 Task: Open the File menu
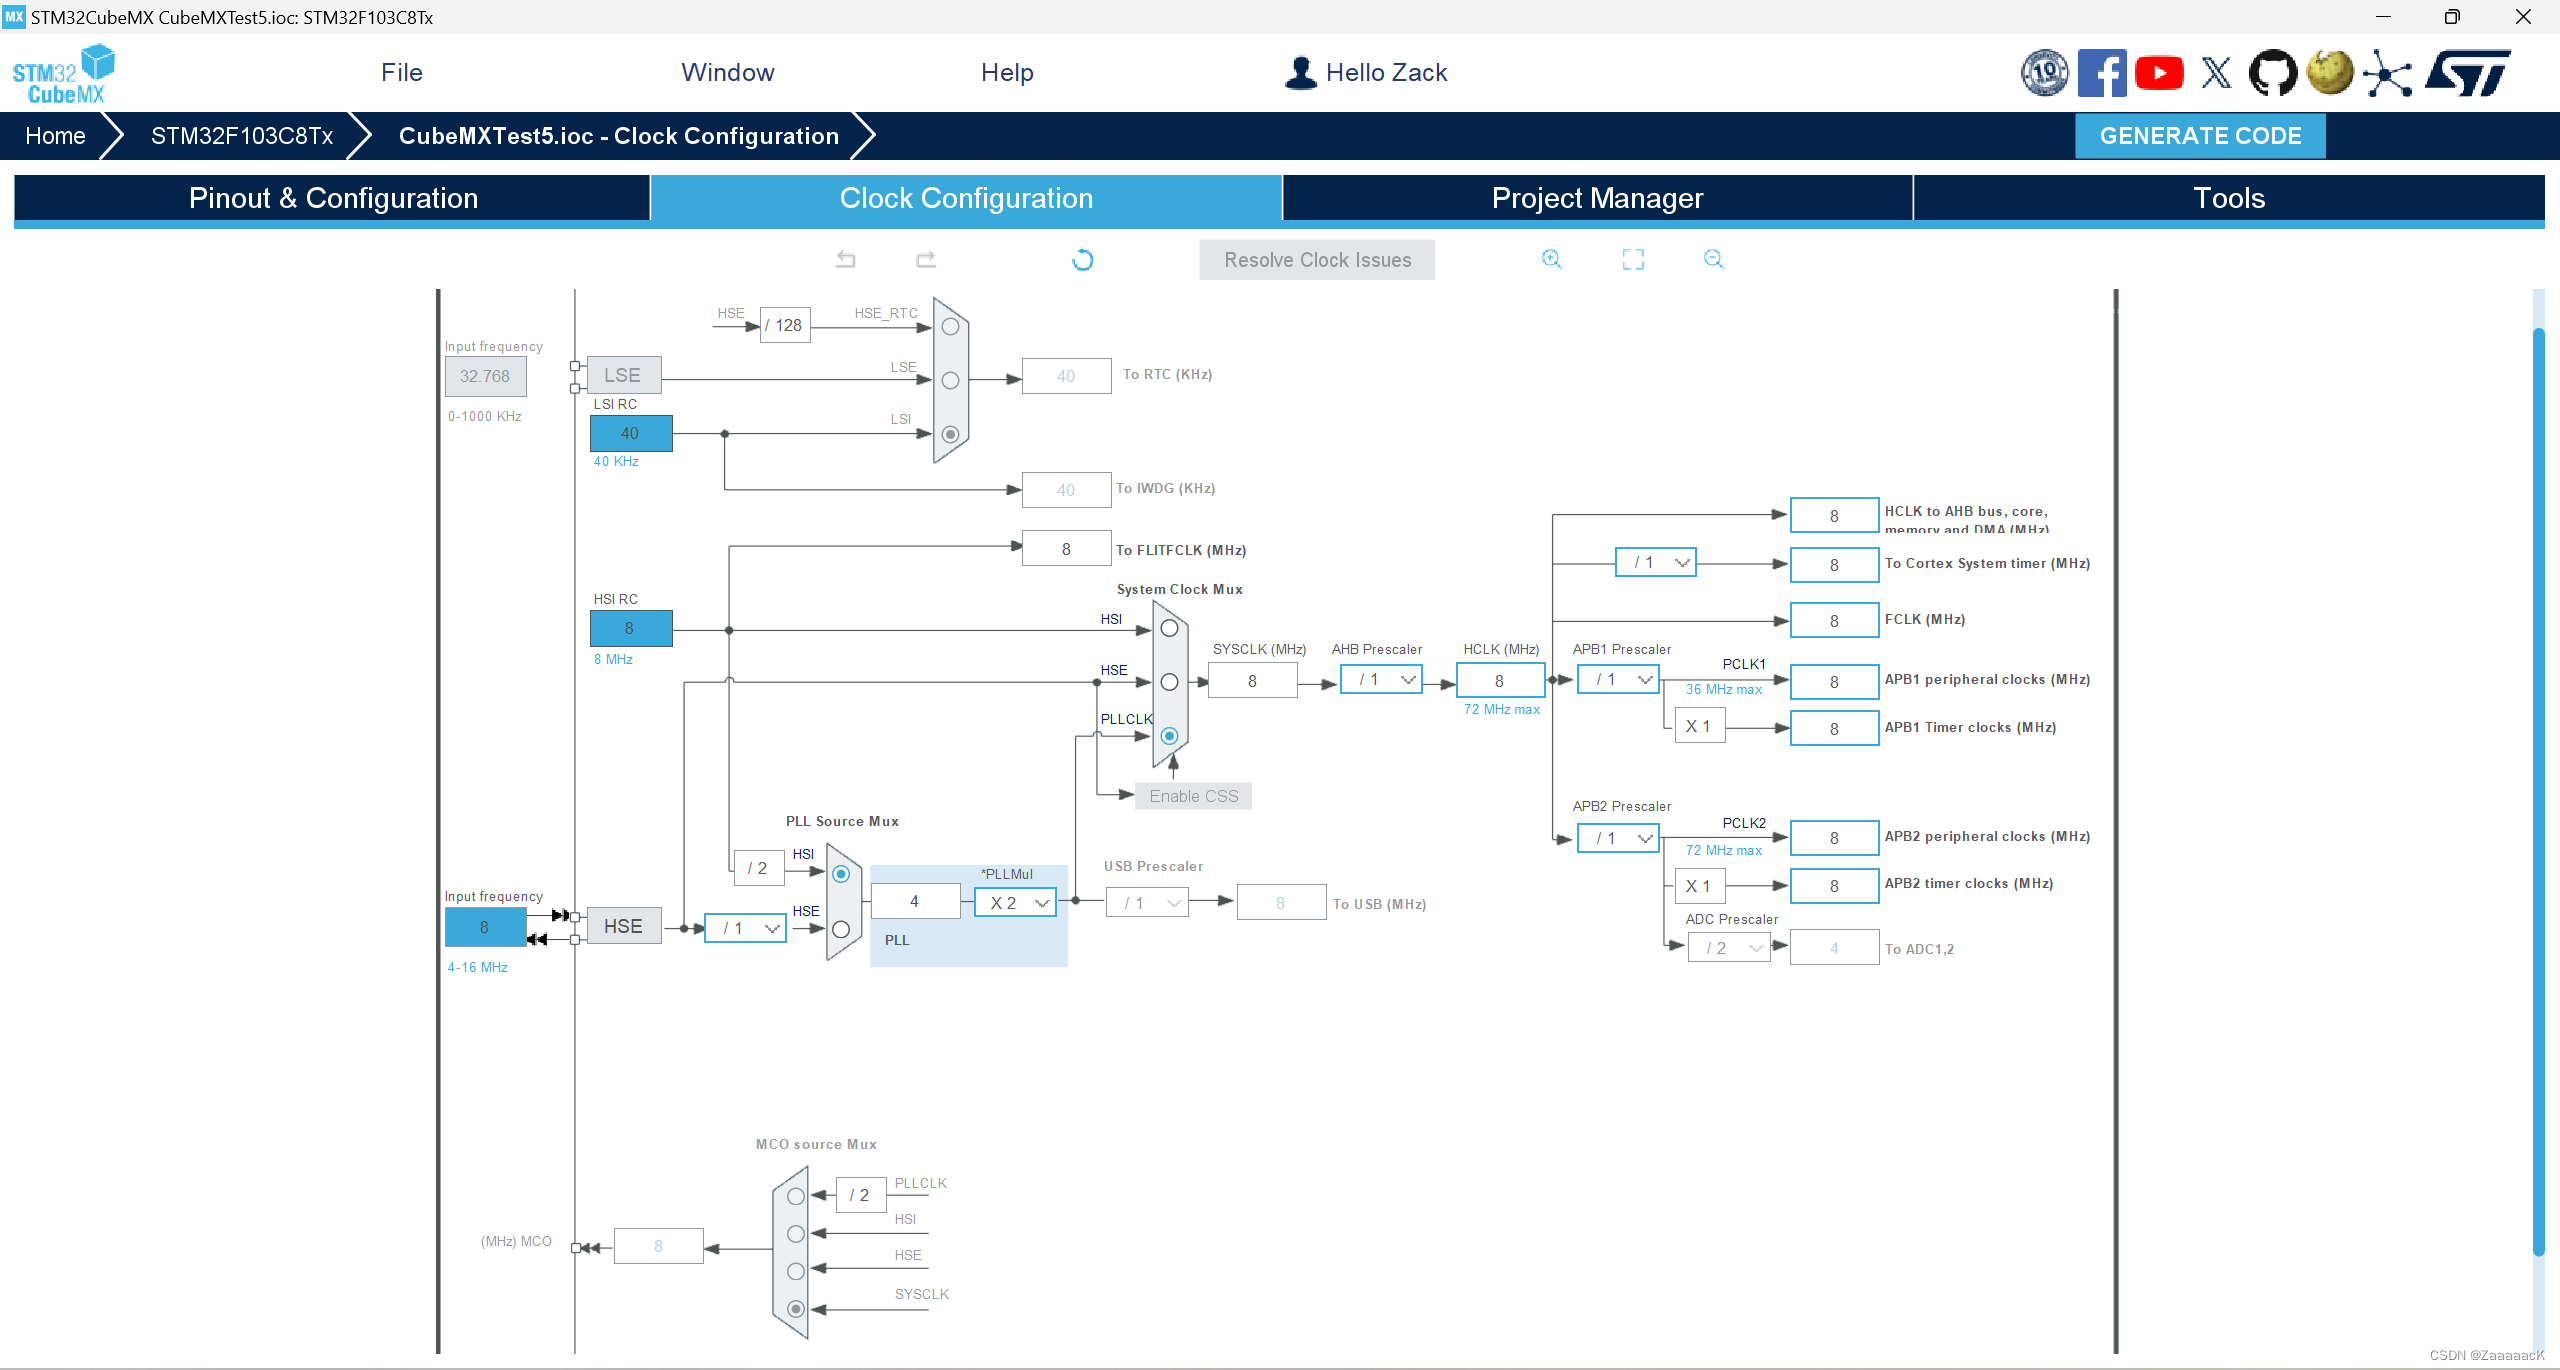(401, 73)
